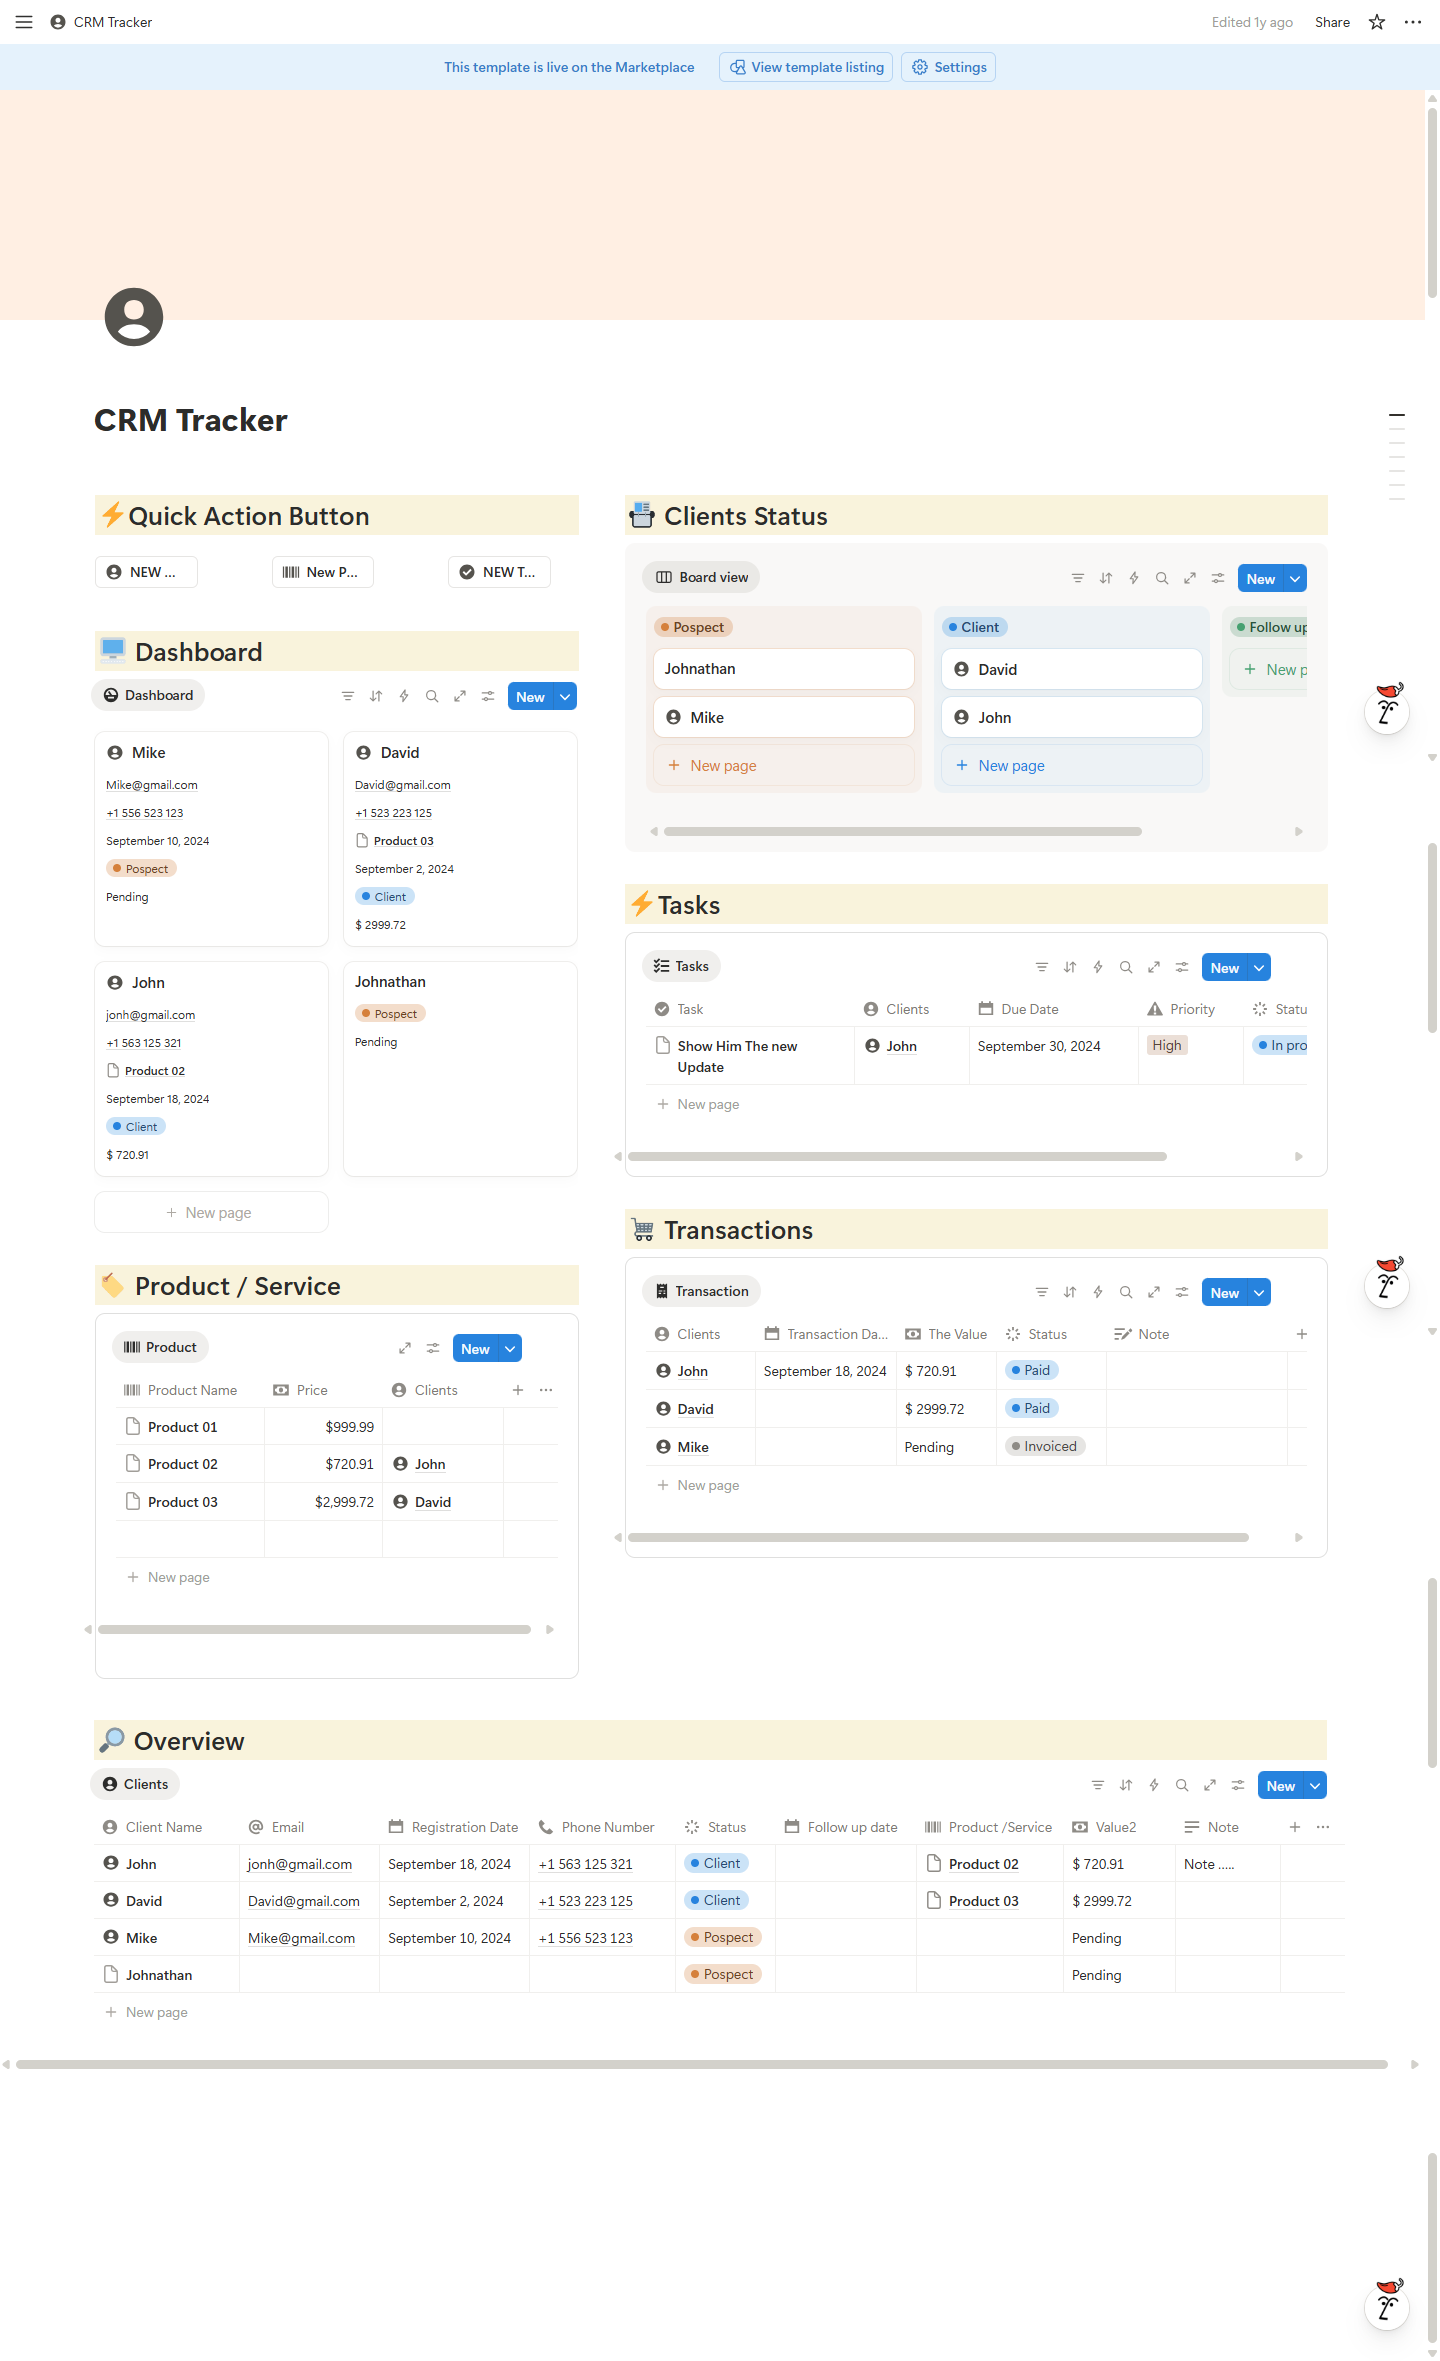Expand the New dropdown arrow in Dashboard
This screenshot has width=1440, height=2361.
(565, 697)
